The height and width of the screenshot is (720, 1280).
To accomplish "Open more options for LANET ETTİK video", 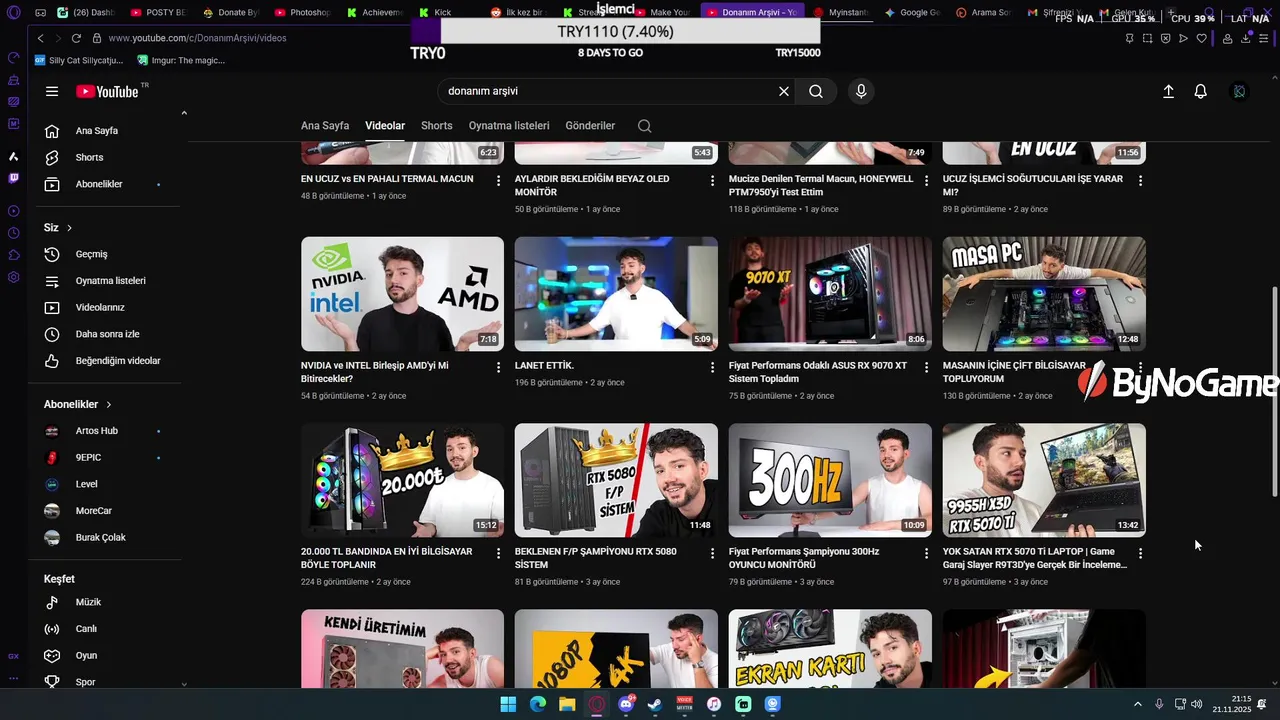I will click(712, 368).
